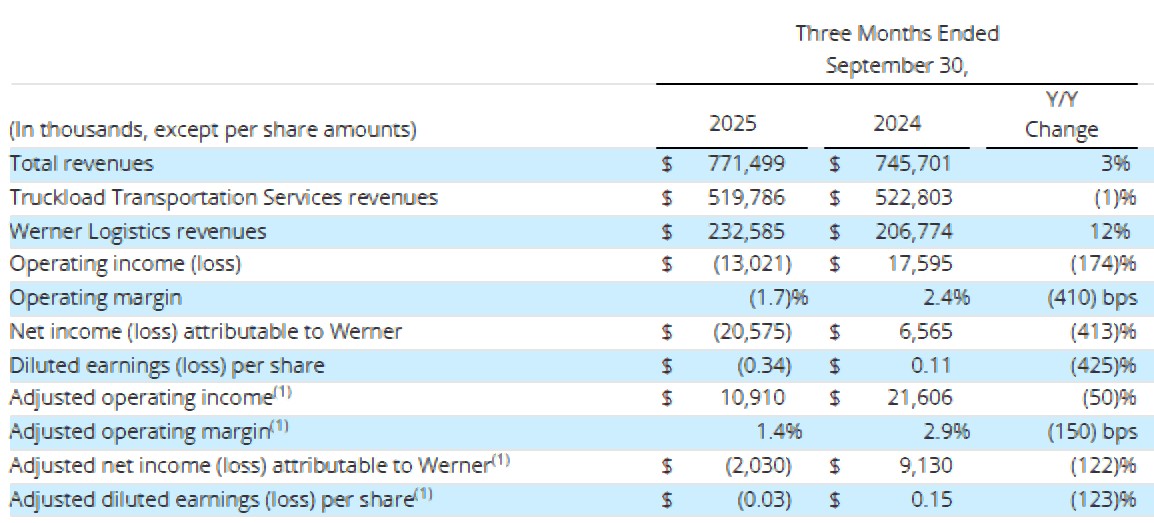
Task: Click the (410) bps change cell
Action: [x=1091, y=298]
